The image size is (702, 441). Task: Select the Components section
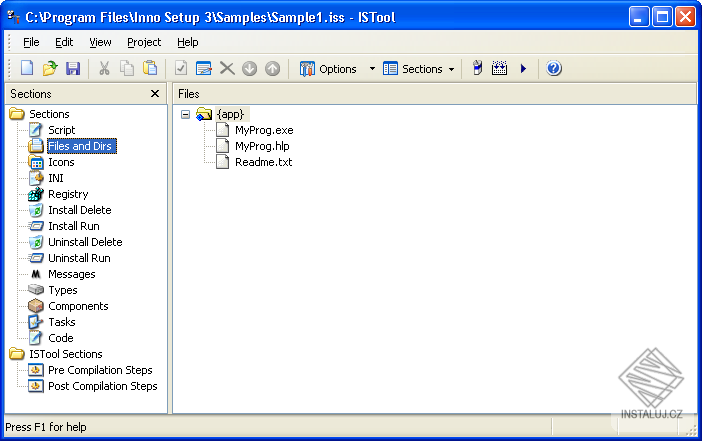78,306
